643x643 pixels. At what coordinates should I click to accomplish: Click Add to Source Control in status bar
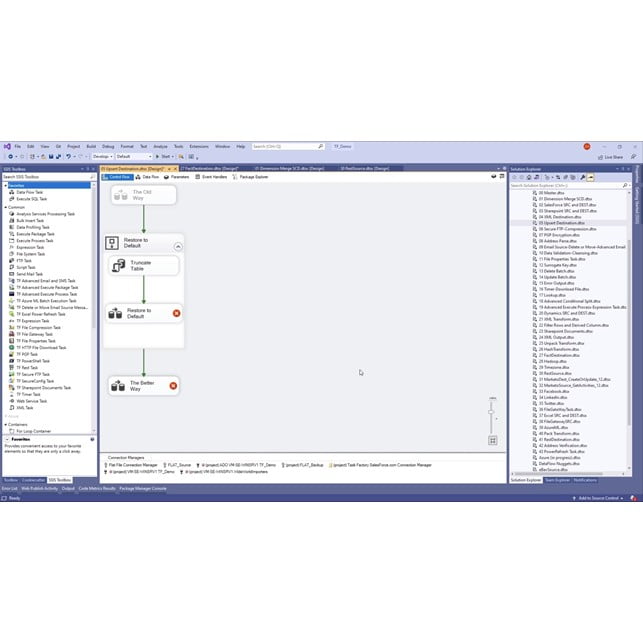click(x=599, y=497)
